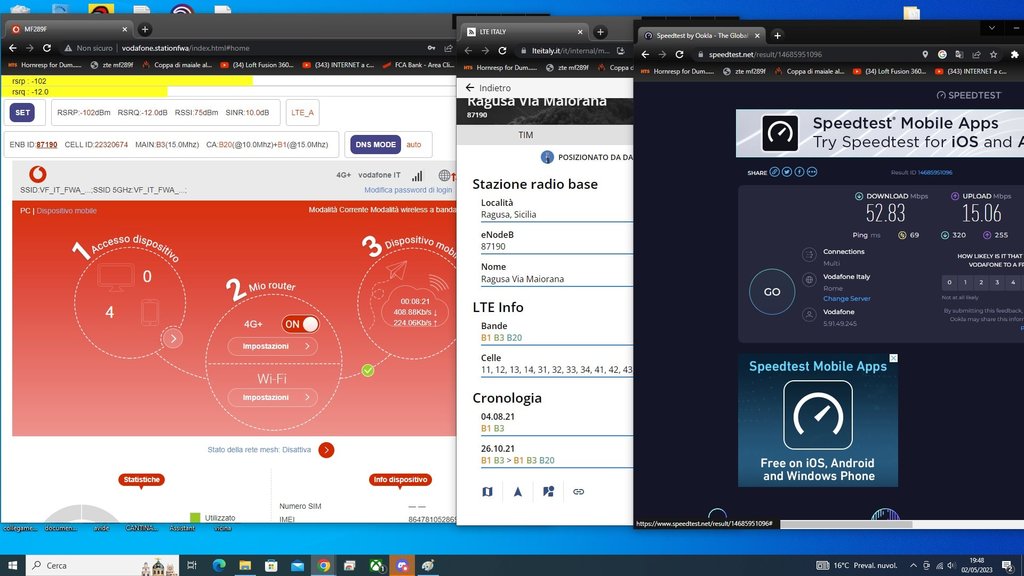
Task: Click the arrow in Accesso dispositivo circle
Action: [173, 338]
